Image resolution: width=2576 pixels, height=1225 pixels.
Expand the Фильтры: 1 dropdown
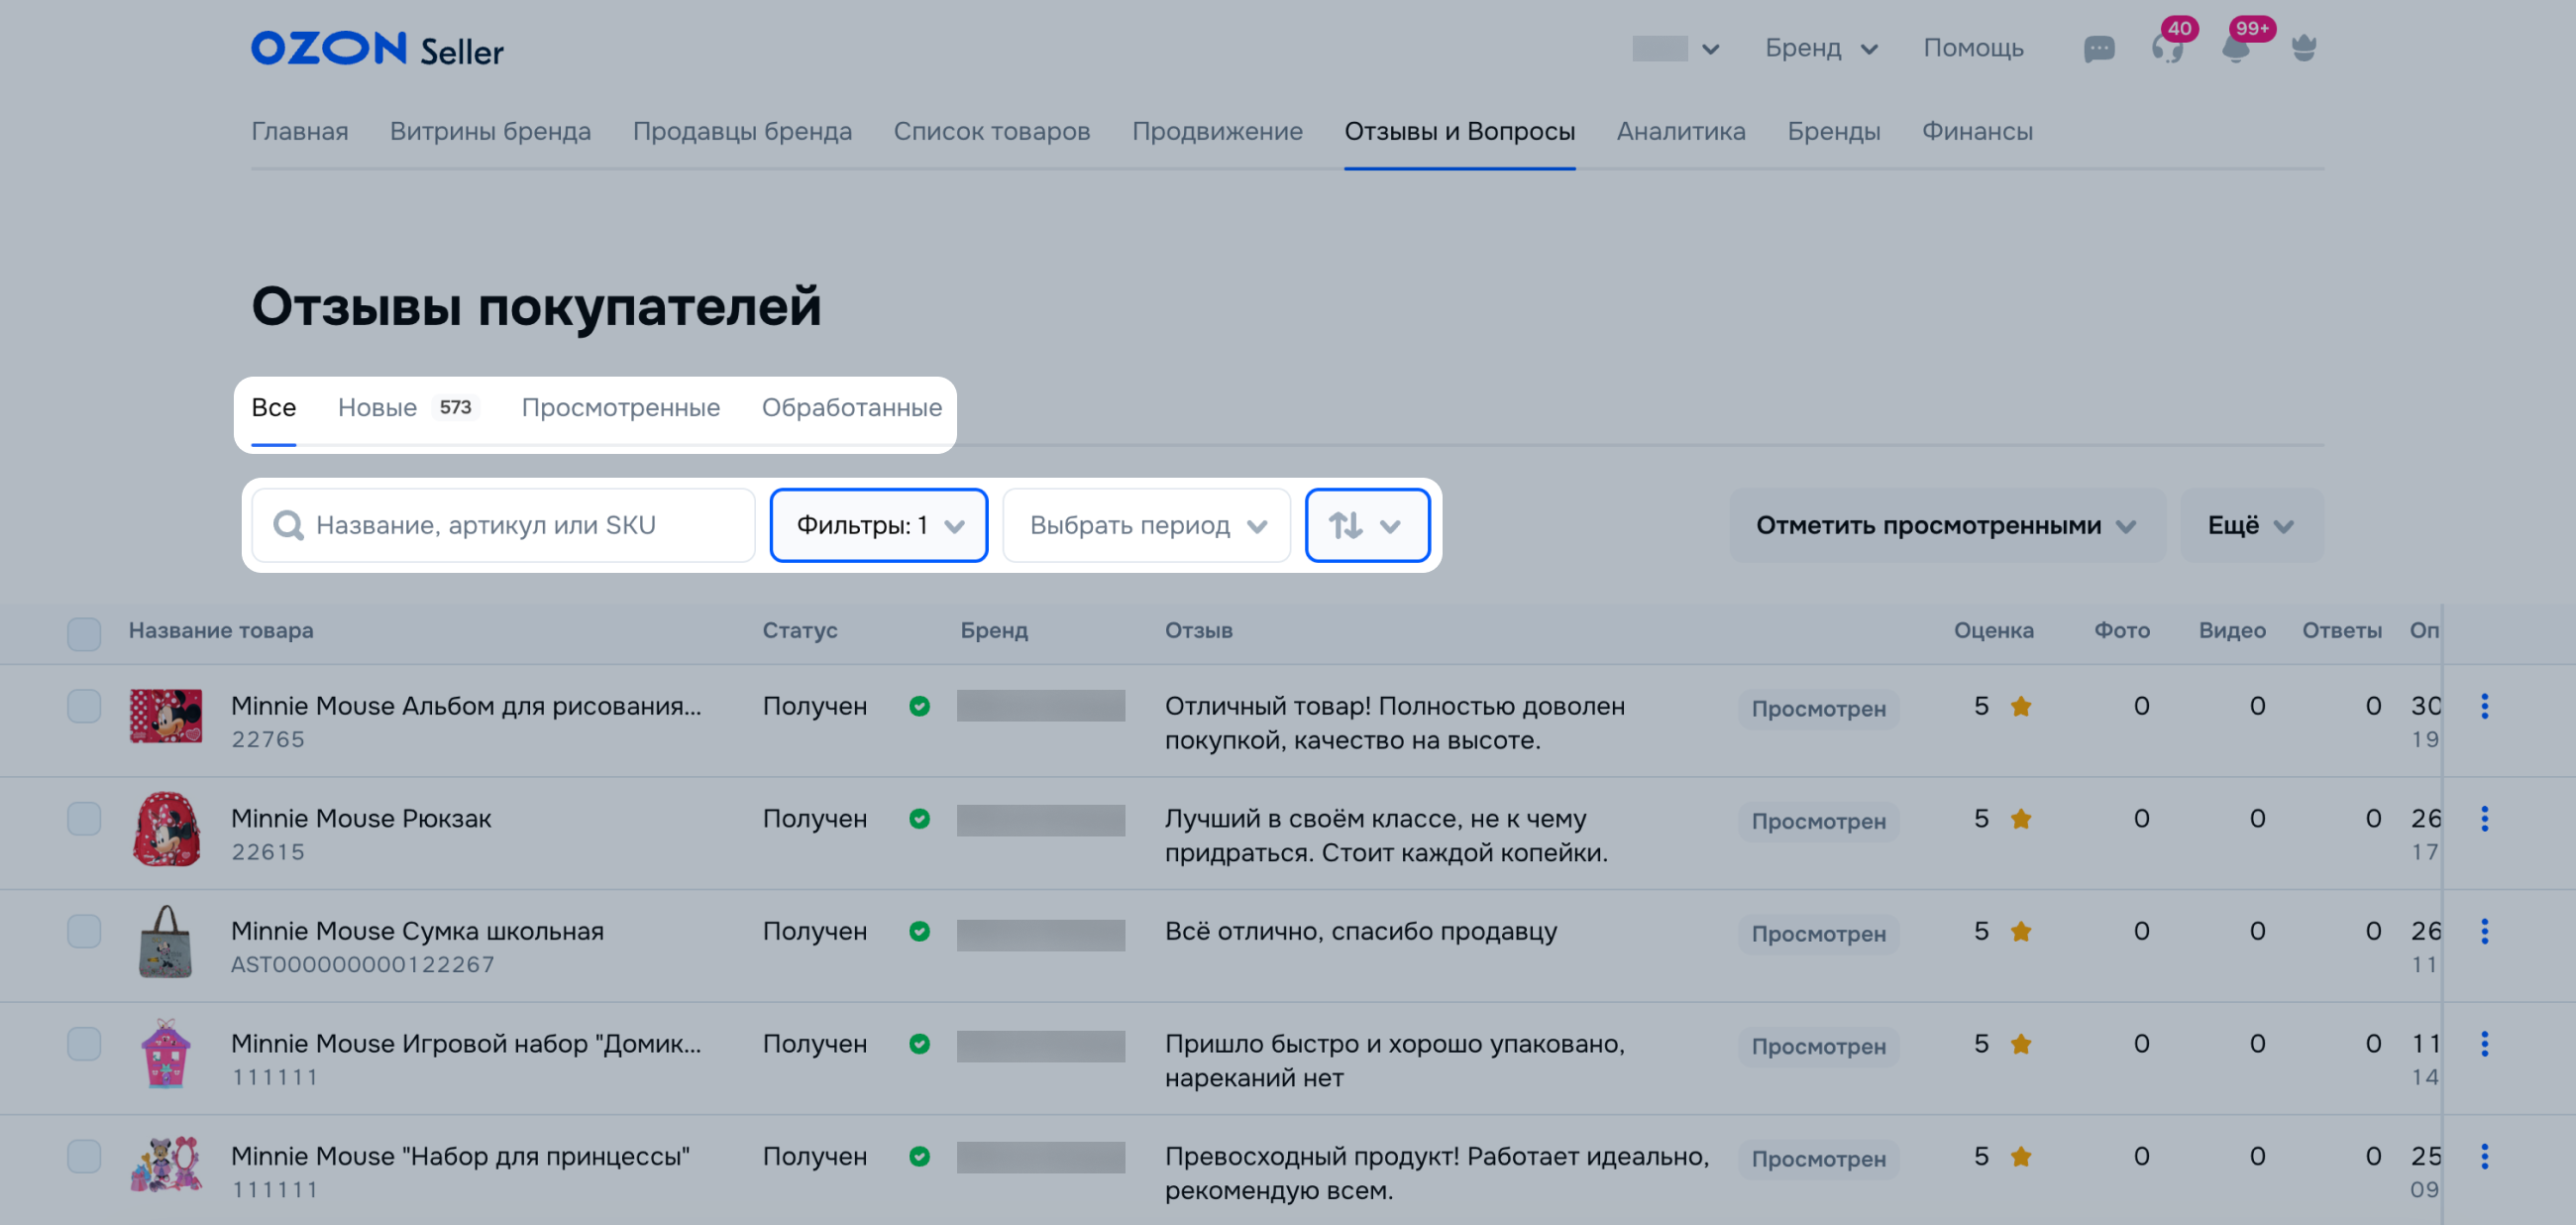click(x=878, y=525)
